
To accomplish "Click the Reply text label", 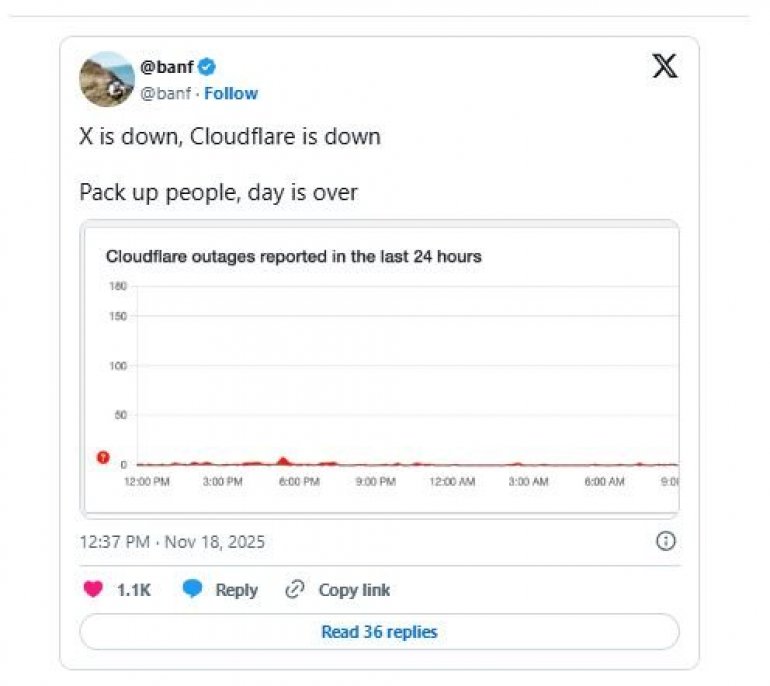I will tap(236, 590).
